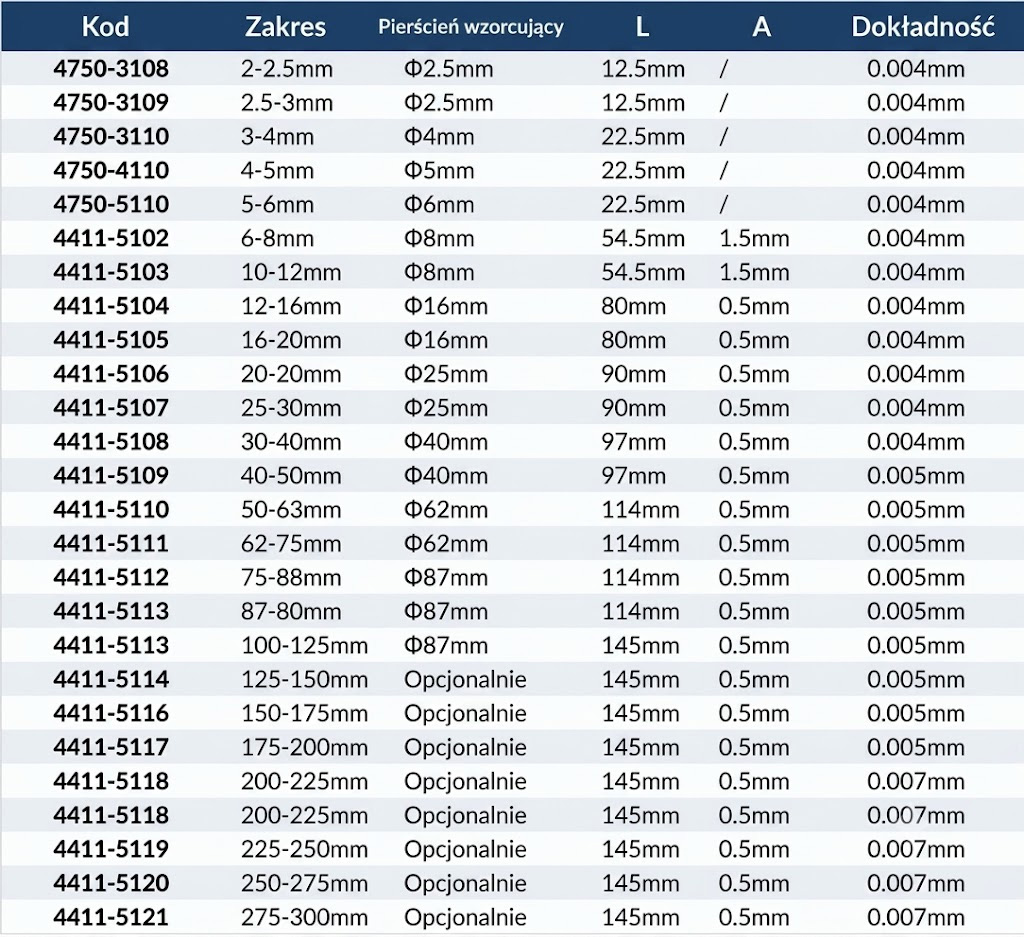Click the Pierścień wzorcujący column header
Screen dimensions: 1024x937
tap(471, 27)
